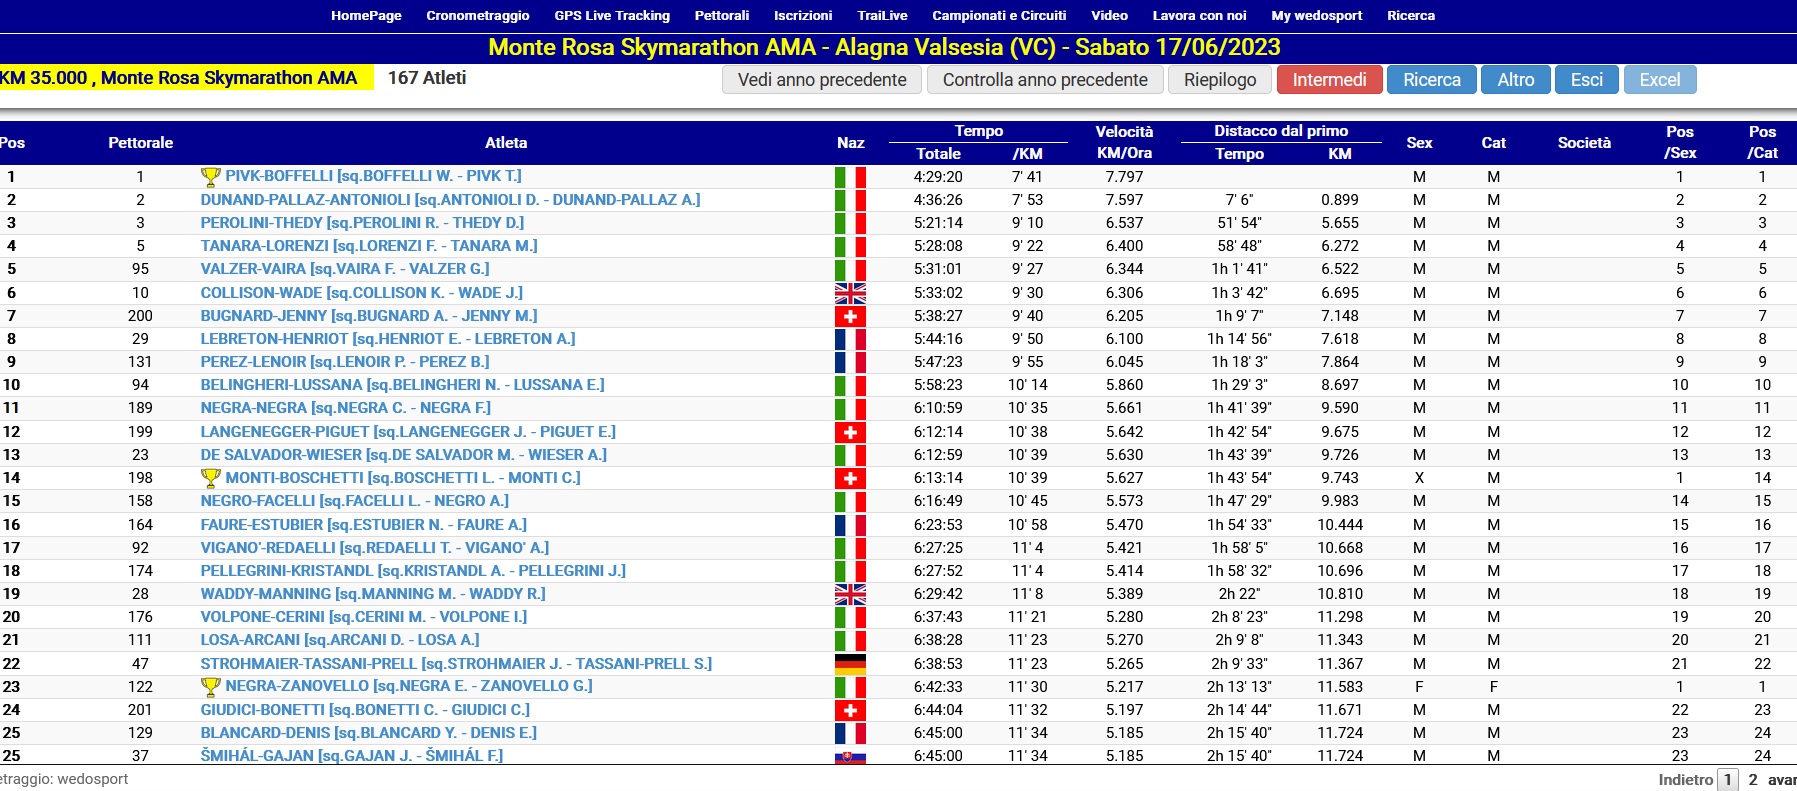Click the Altro button

(1516, 80)
